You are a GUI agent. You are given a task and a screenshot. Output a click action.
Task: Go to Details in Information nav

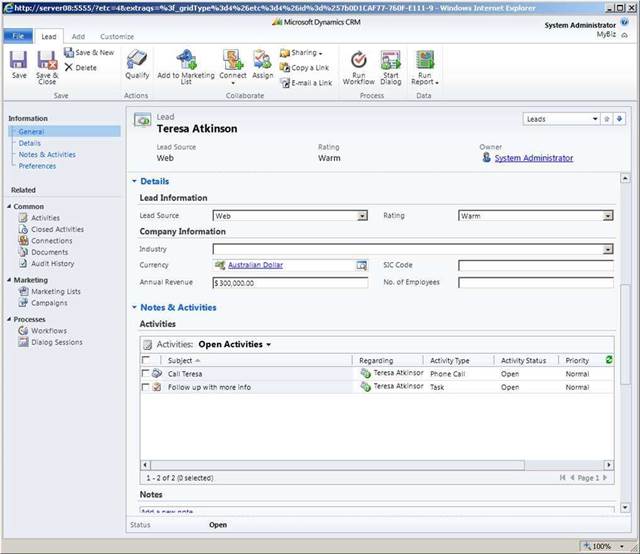pyautogui.click(x=29, y=143)
